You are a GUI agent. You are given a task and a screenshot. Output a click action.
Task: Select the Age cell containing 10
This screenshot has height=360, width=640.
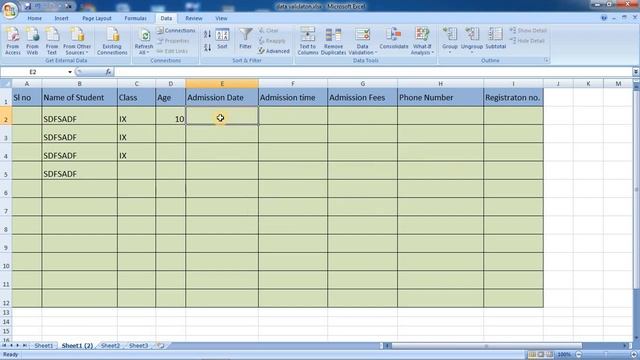(x=171, y=116)
